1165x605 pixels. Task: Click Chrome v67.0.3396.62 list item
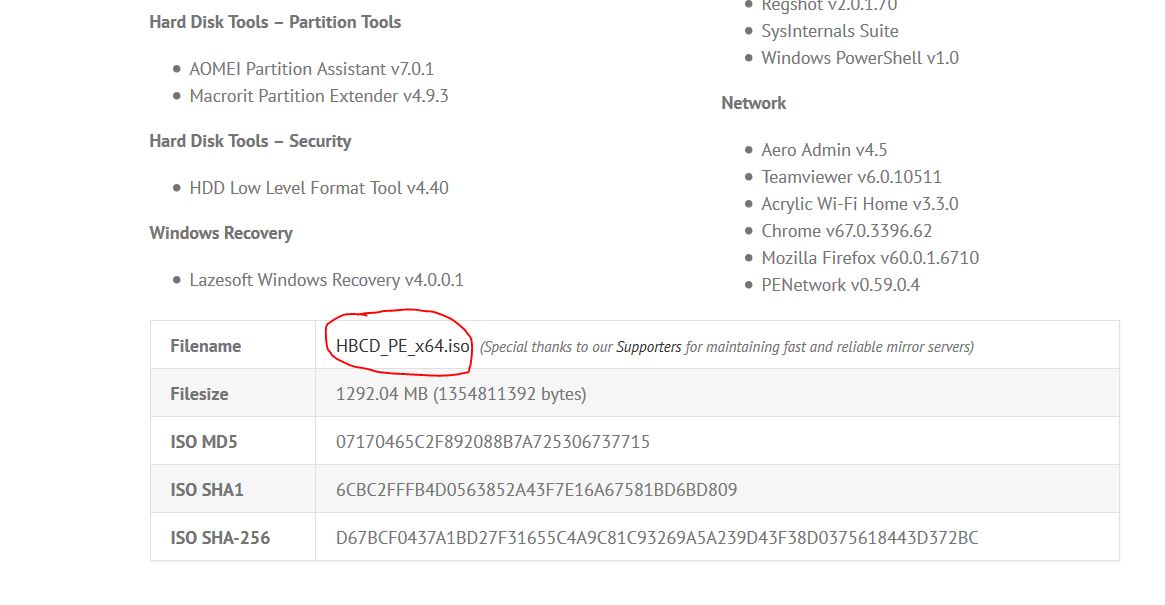coord(846,231)
